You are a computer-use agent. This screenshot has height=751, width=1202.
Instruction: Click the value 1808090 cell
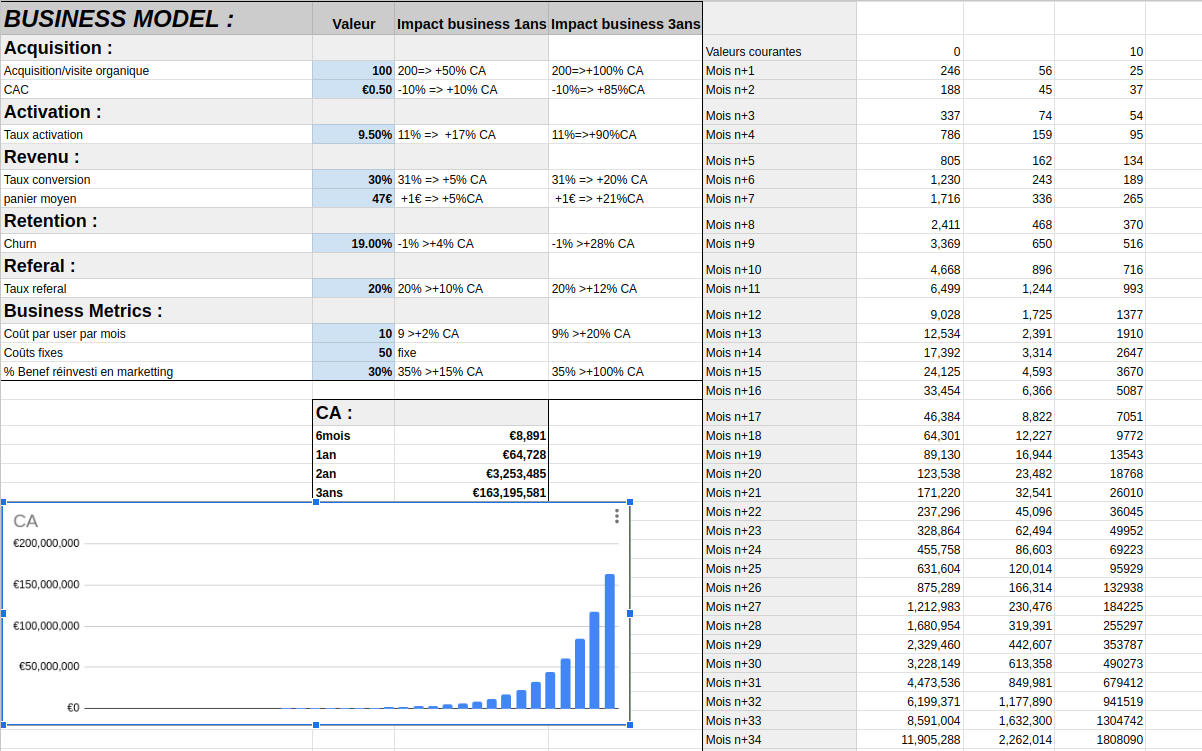[1100, 740]
